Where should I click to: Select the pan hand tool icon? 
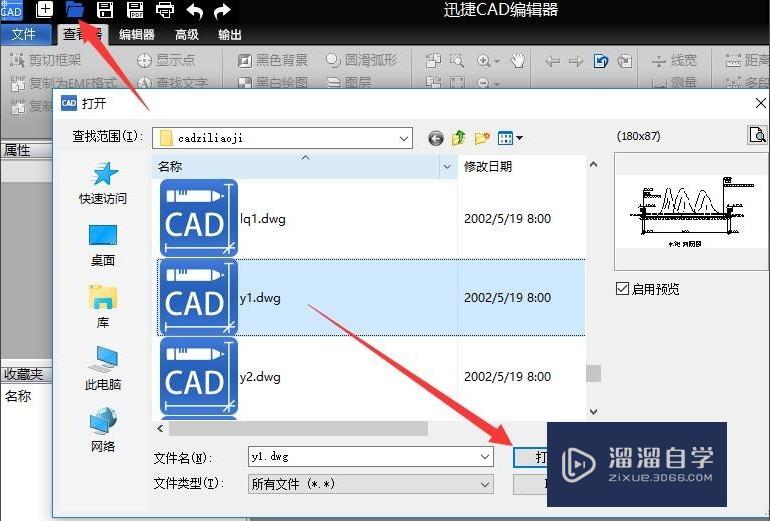tap(517, 61)
